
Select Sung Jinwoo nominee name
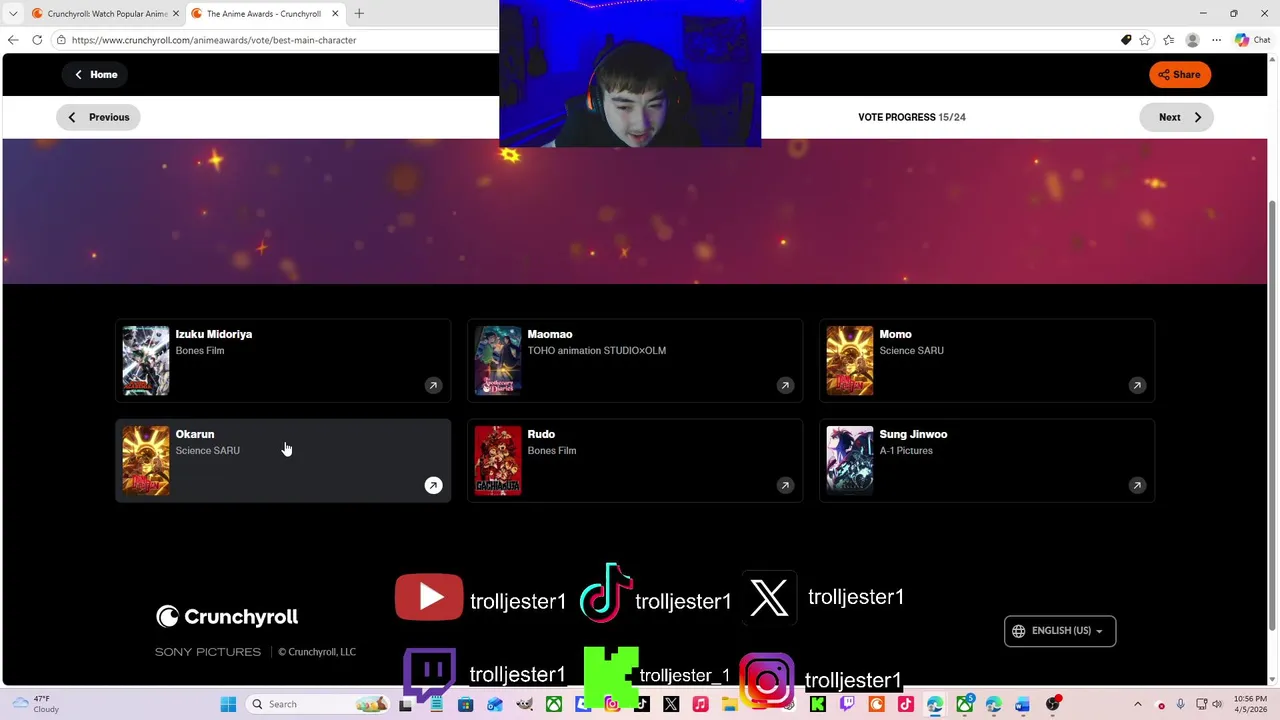[x=913, y=434]
